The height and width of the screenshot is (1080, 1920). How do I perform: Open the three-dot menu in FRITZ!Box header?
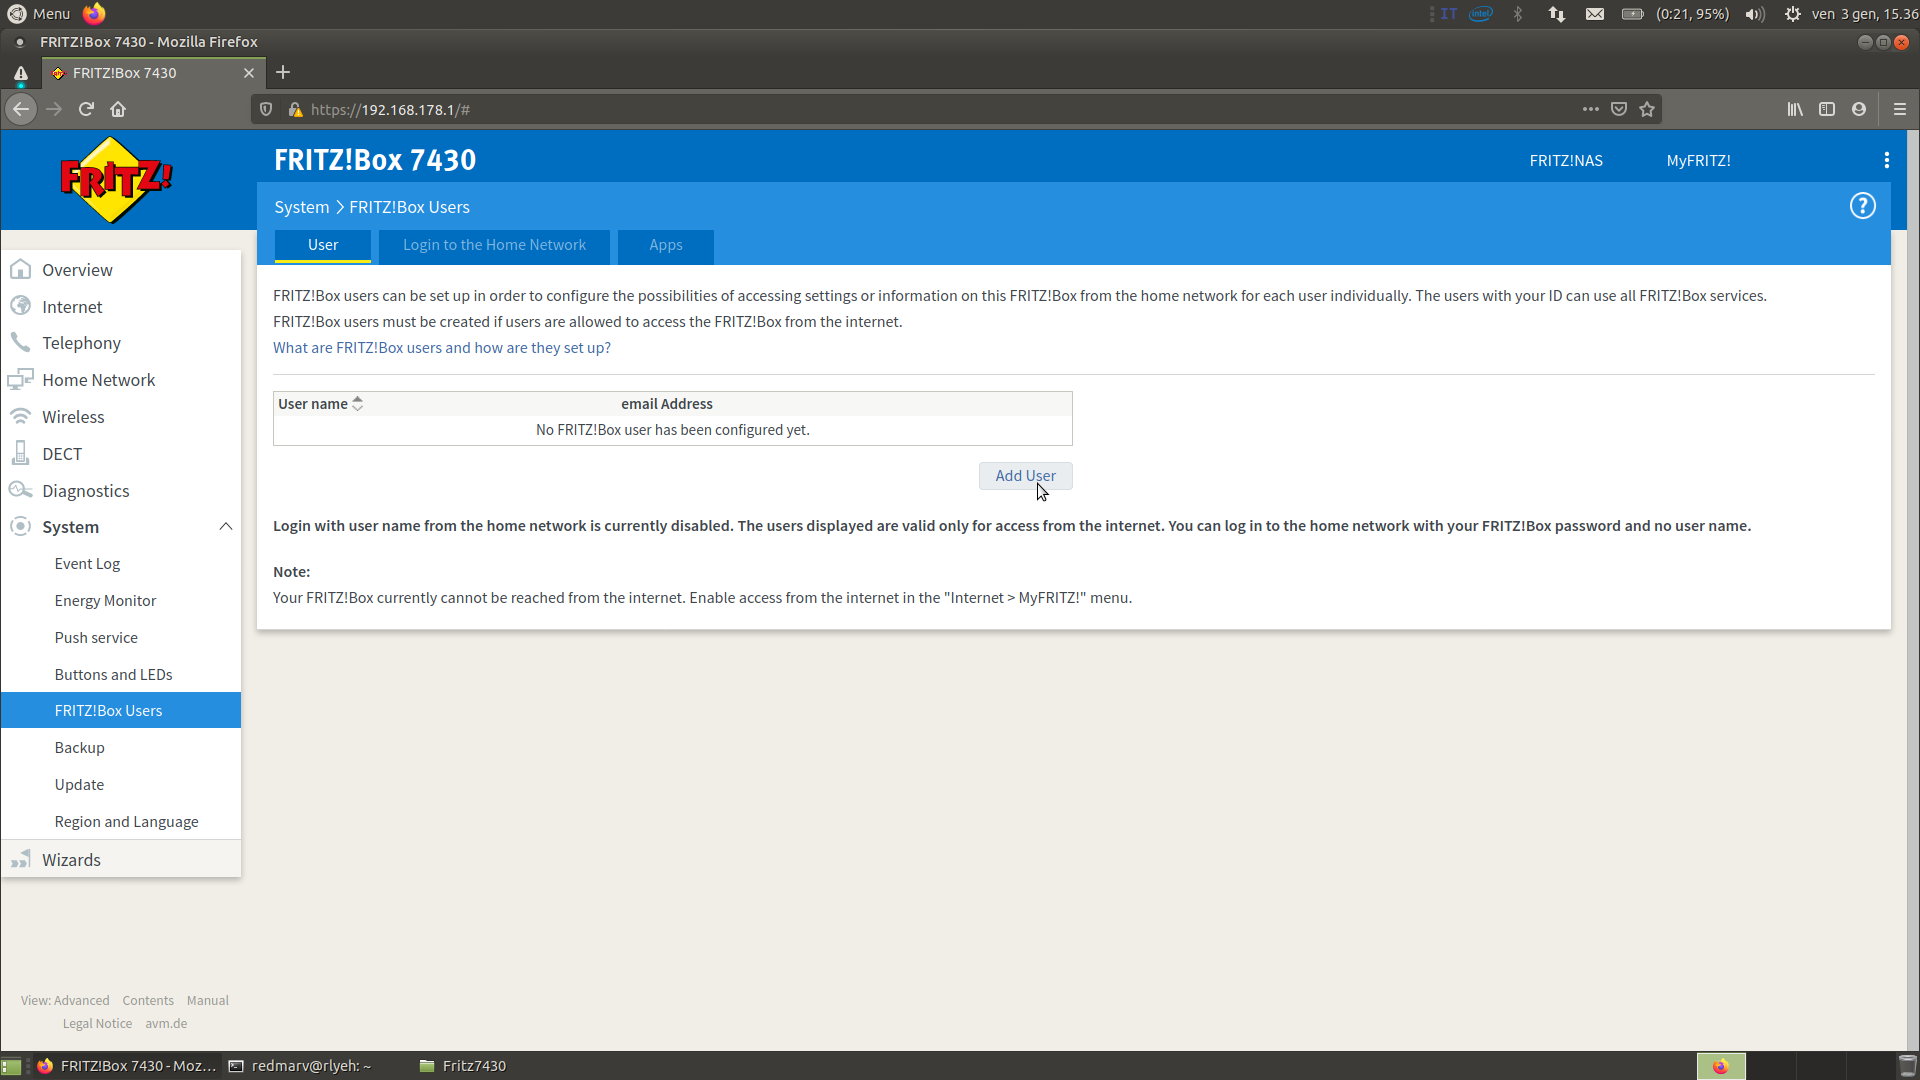1886,160
